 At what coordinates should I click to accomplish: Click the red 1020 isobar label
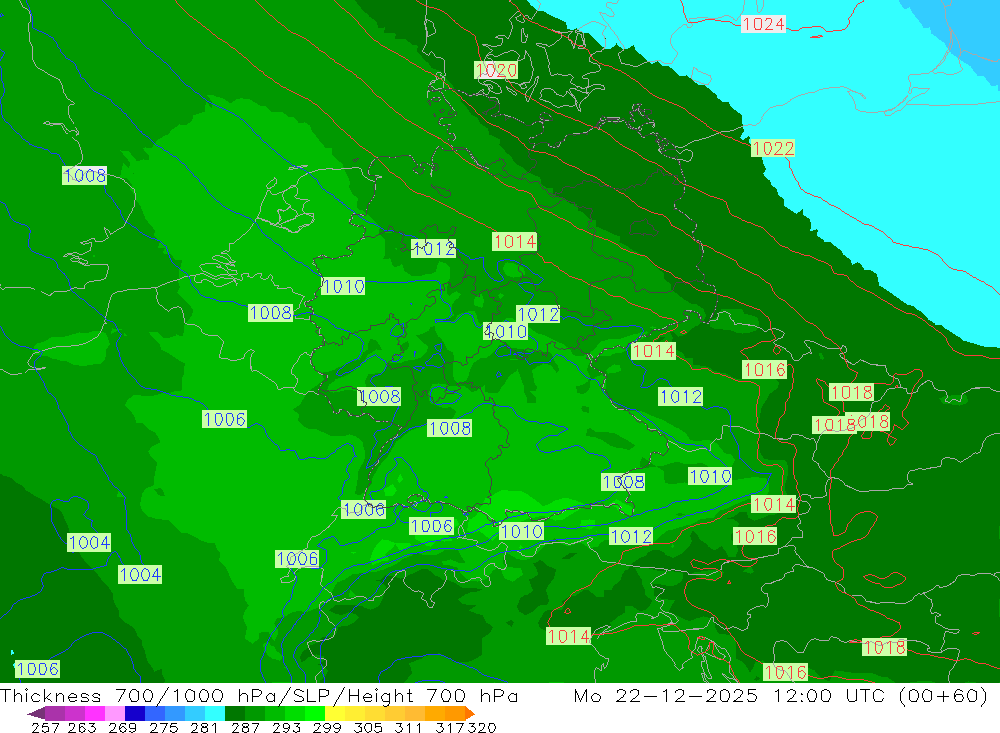(x=496, y=70)
